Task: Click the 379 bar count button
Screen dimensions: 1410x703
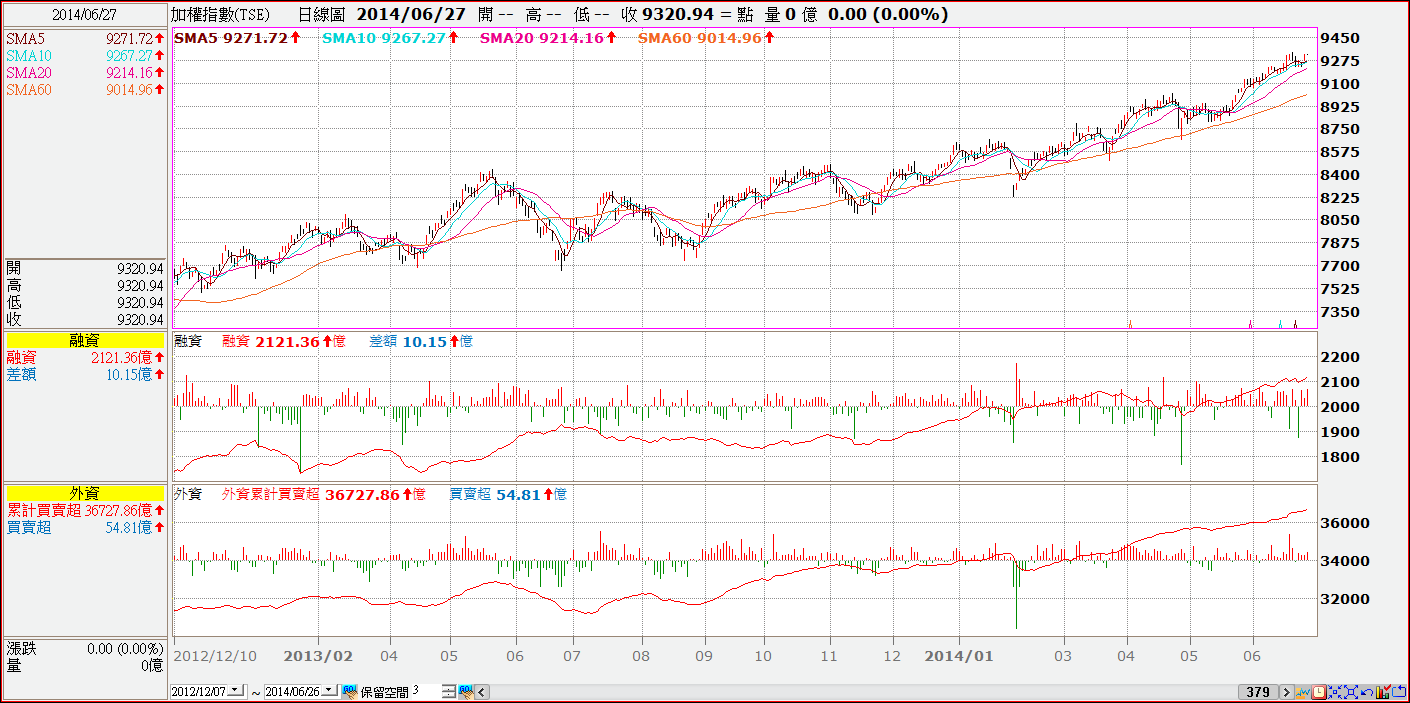Action: click(x=1258, y=692)
